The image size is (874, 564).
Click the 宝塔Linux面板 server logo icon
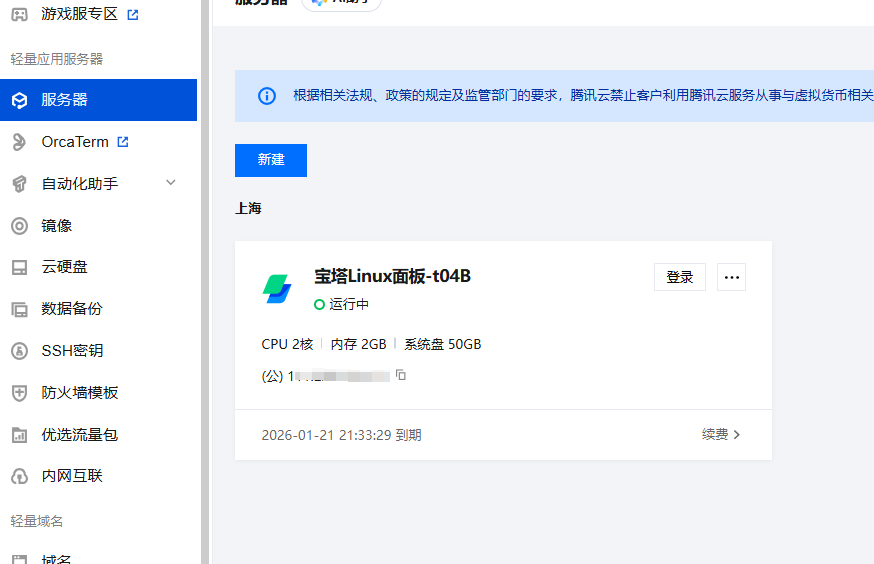pos(277,289)
